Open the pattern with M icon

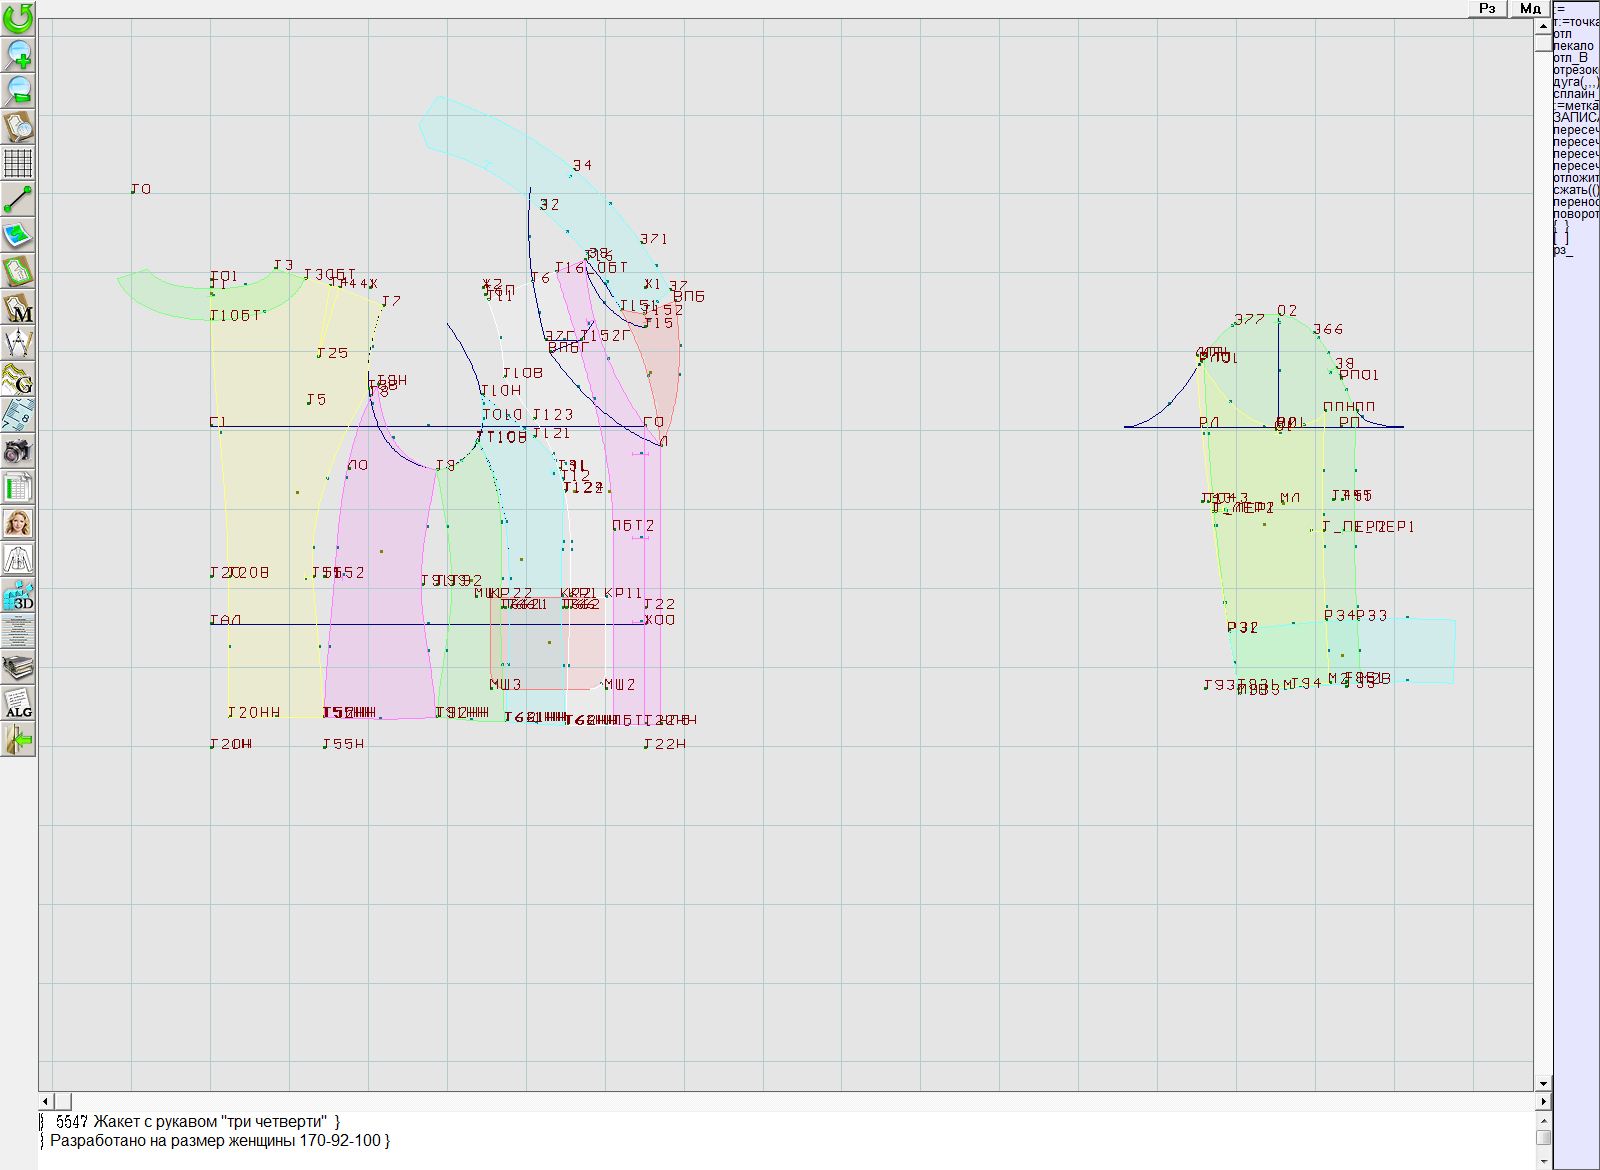click(18, 307)
